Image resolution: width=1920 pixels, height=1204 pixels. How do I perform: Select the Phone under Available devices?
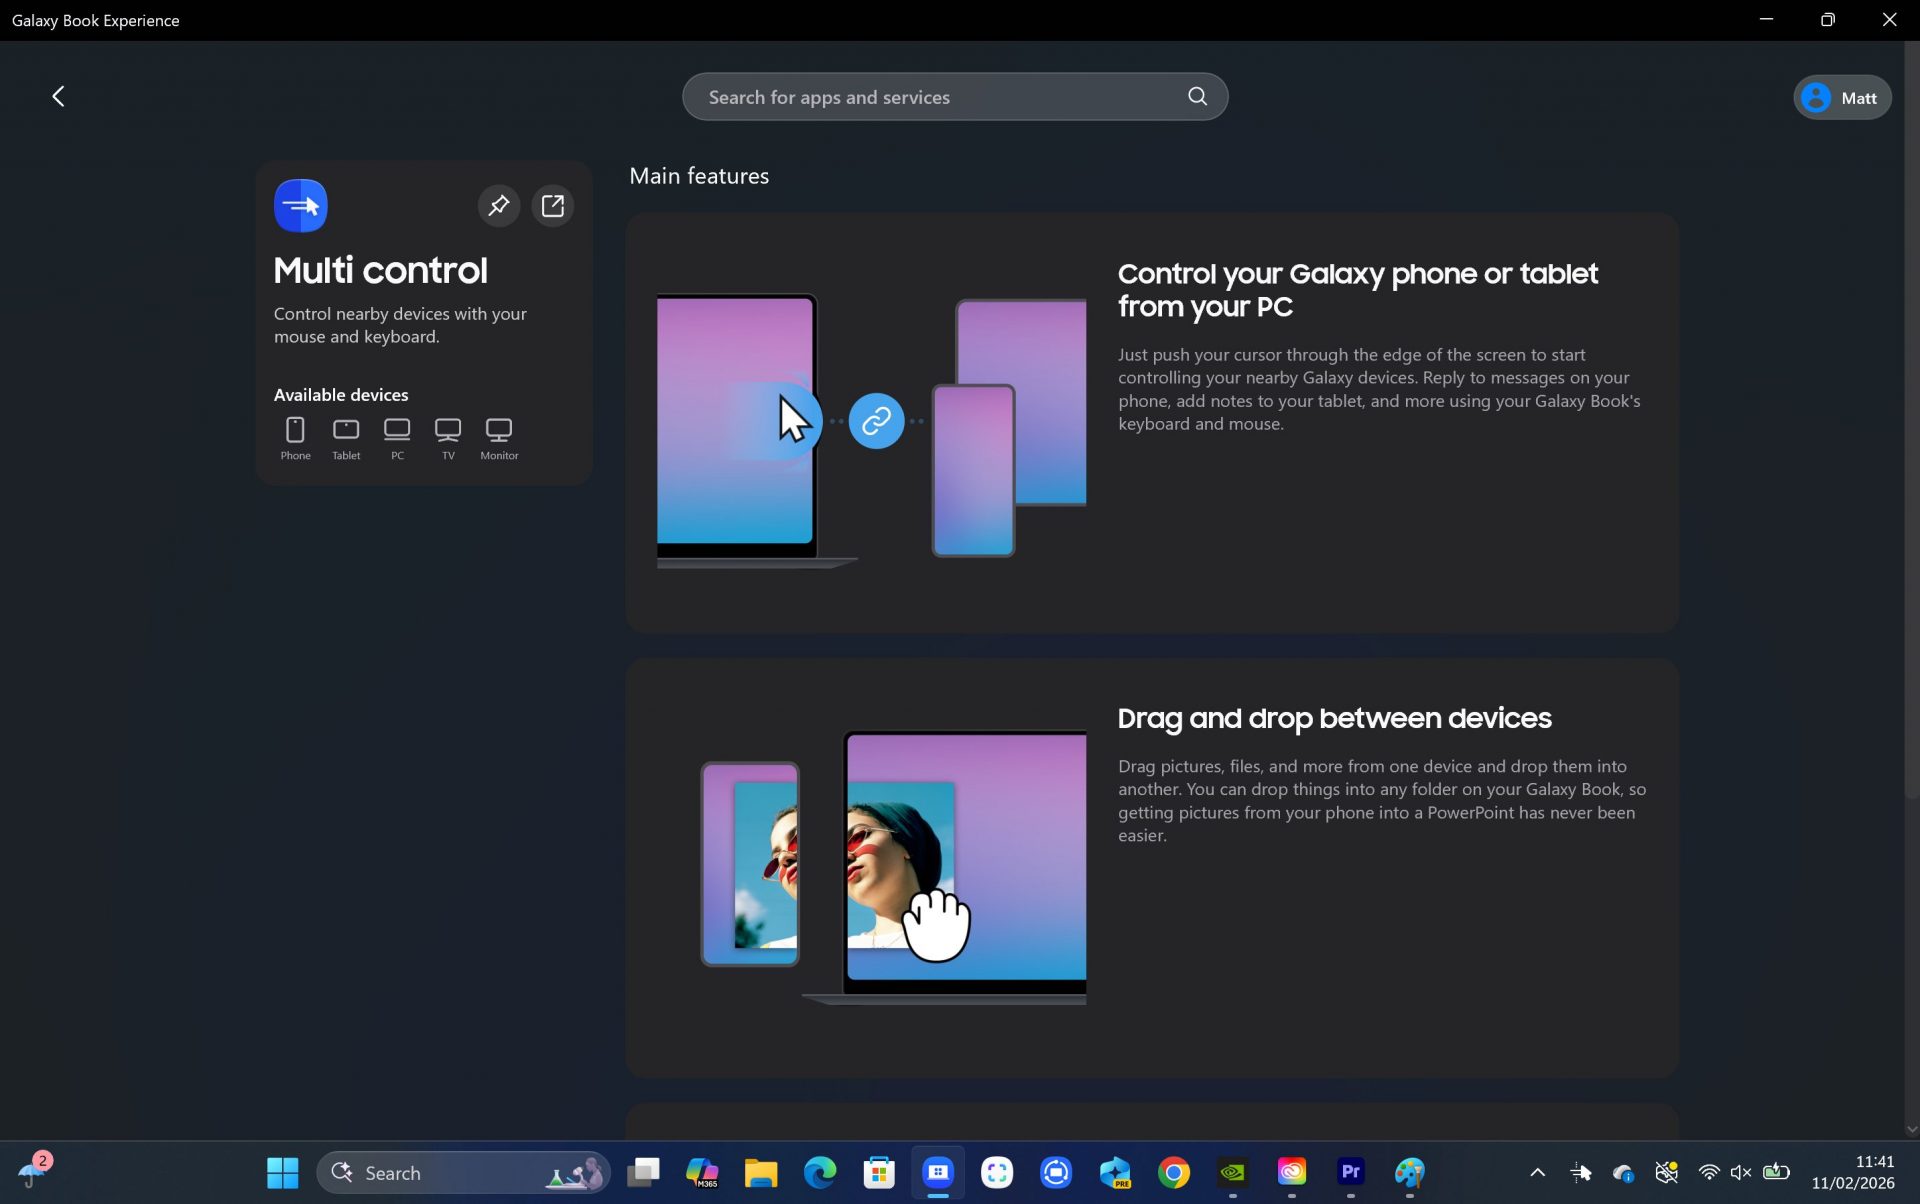pyautogui.click(x=295, y=432)
